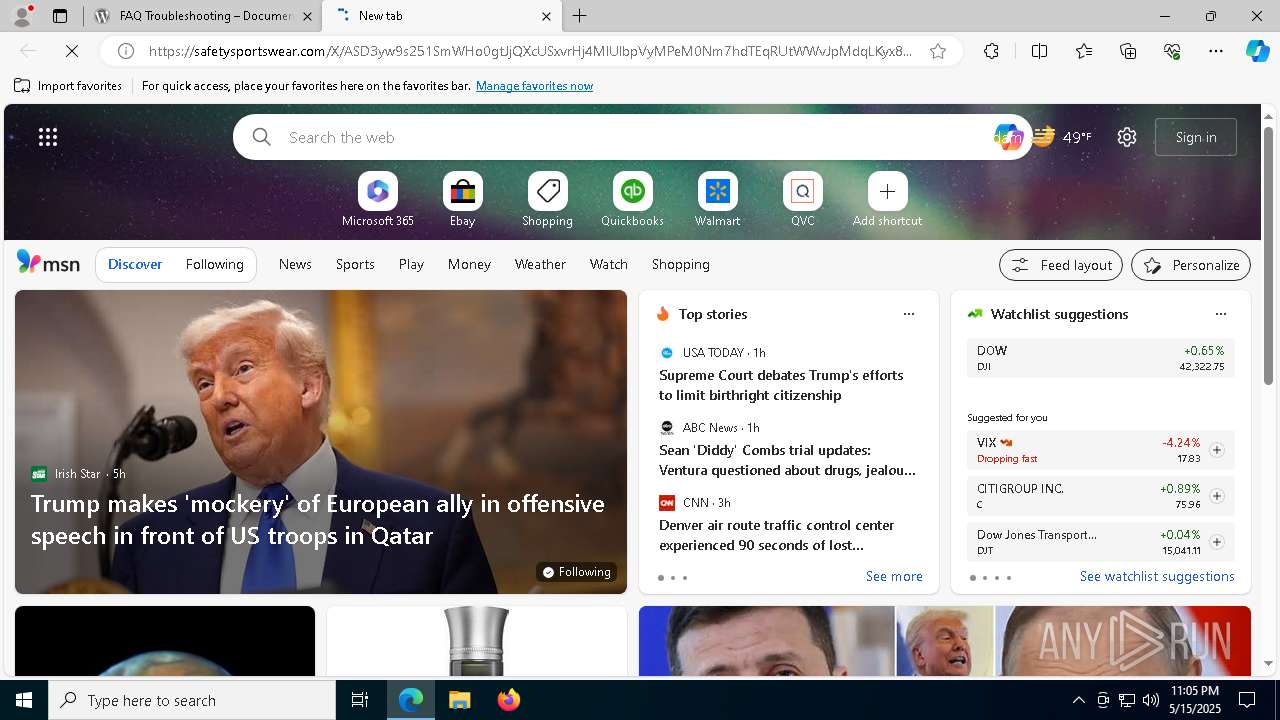The height and width of the screenshot is (720, 1280).
Task: Stop loading the page
Action: [72, 51]
